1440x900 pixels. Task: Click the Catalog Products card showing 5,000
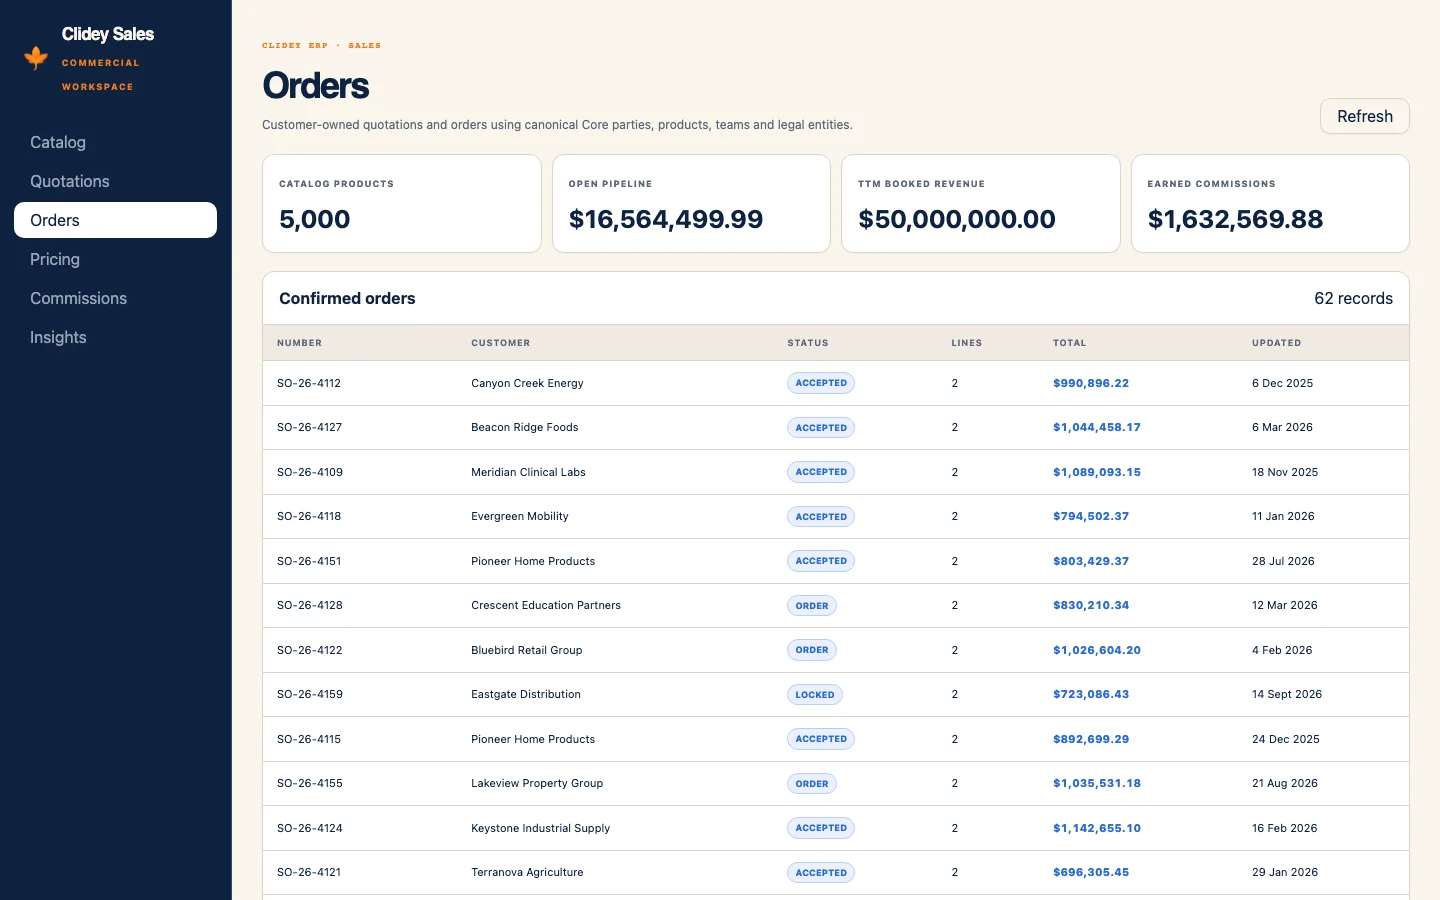(x=402, y=203)
